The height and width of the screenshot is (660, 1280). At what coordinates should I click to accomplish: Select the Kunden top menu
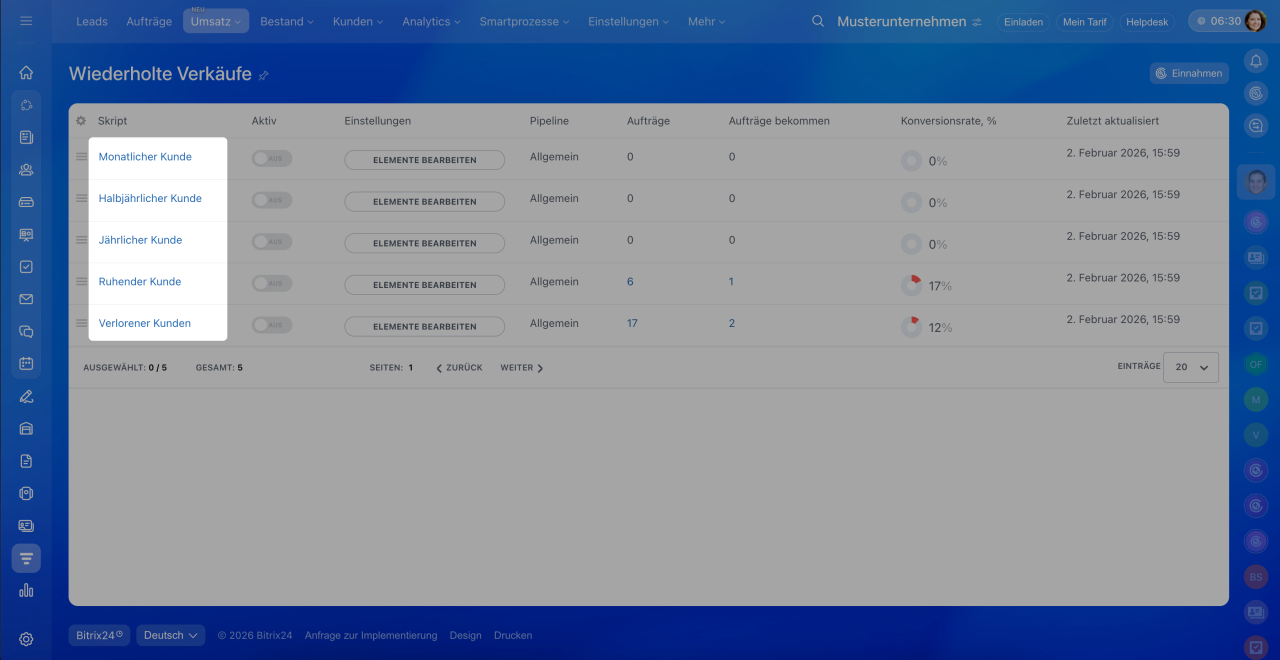(358, 21)
